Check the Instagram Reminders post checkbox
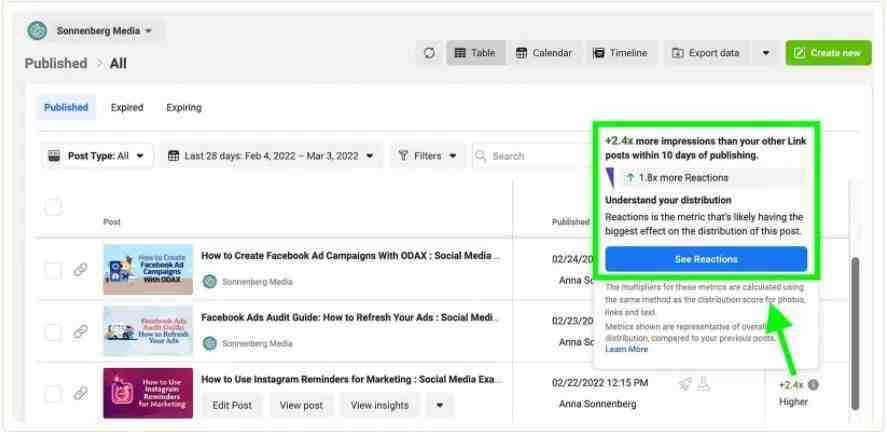Image resolution: width=887 pixels, height=432 pixels. pyautogui.click(x=53, y=394)
